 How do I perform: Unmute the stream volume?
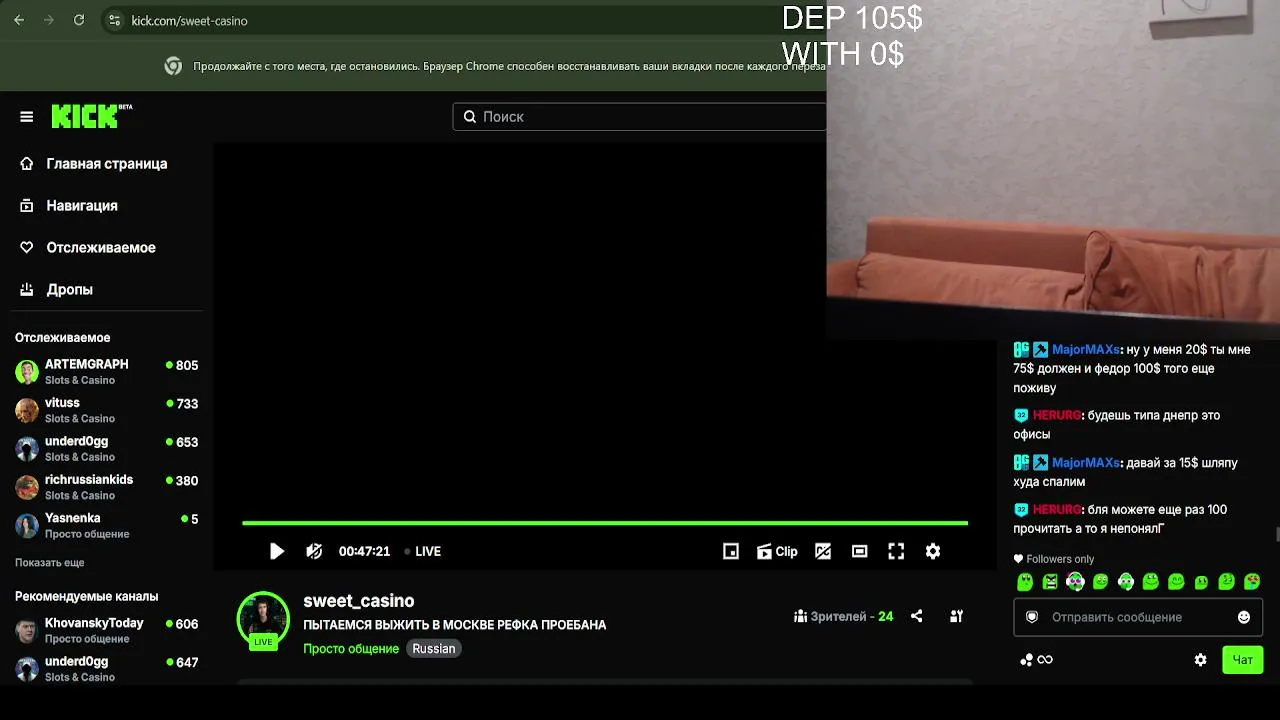point(314,551)
